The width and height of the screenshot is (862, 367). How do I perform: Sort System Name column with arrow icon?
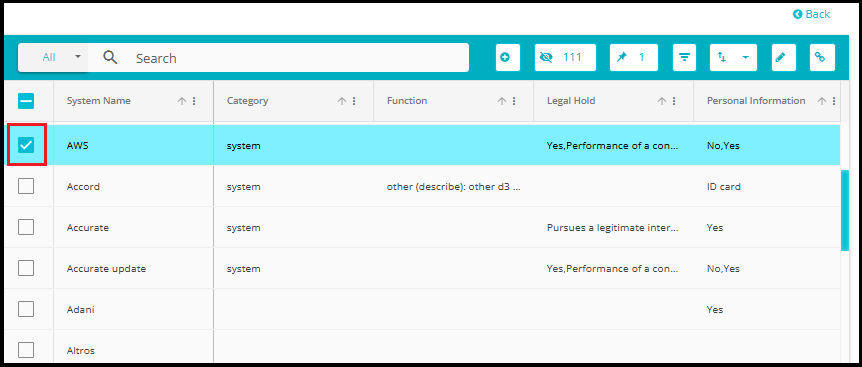182,101
